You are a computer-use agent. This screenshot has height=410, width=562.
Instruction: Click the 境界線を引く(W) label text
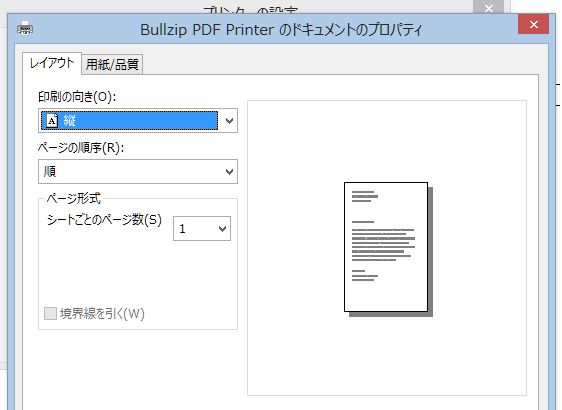(102, 314)
